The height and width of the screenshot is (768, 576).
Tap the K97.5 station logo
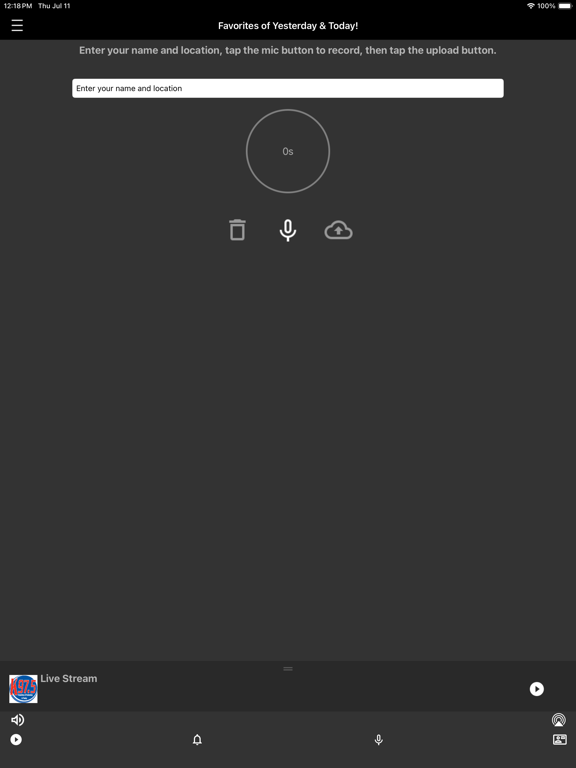pyautogui.click(x=24, y=689)
